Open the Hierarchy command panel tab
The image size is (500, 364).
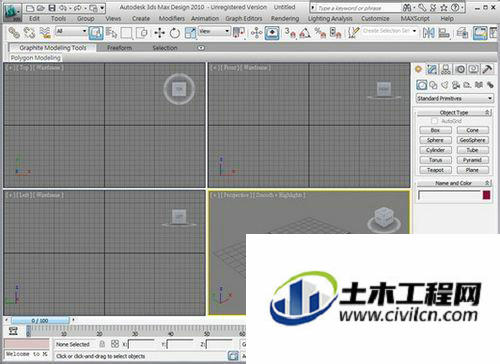tap(446, 69)
